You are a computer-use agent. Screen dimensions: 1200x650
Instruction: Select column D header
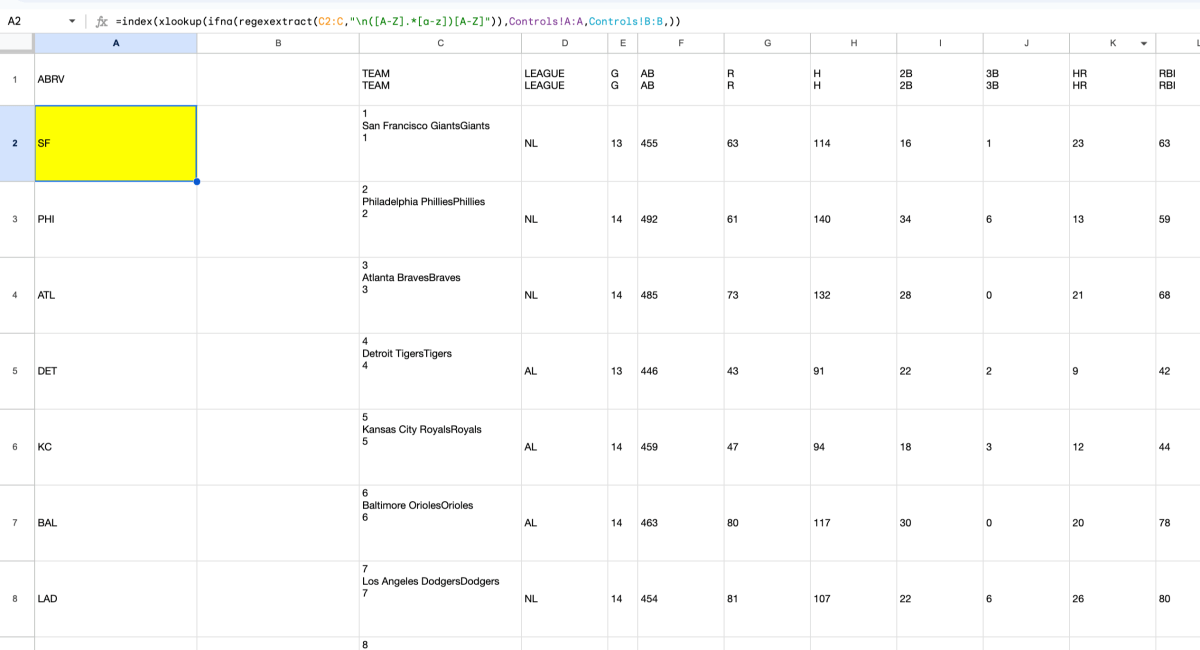565,43
